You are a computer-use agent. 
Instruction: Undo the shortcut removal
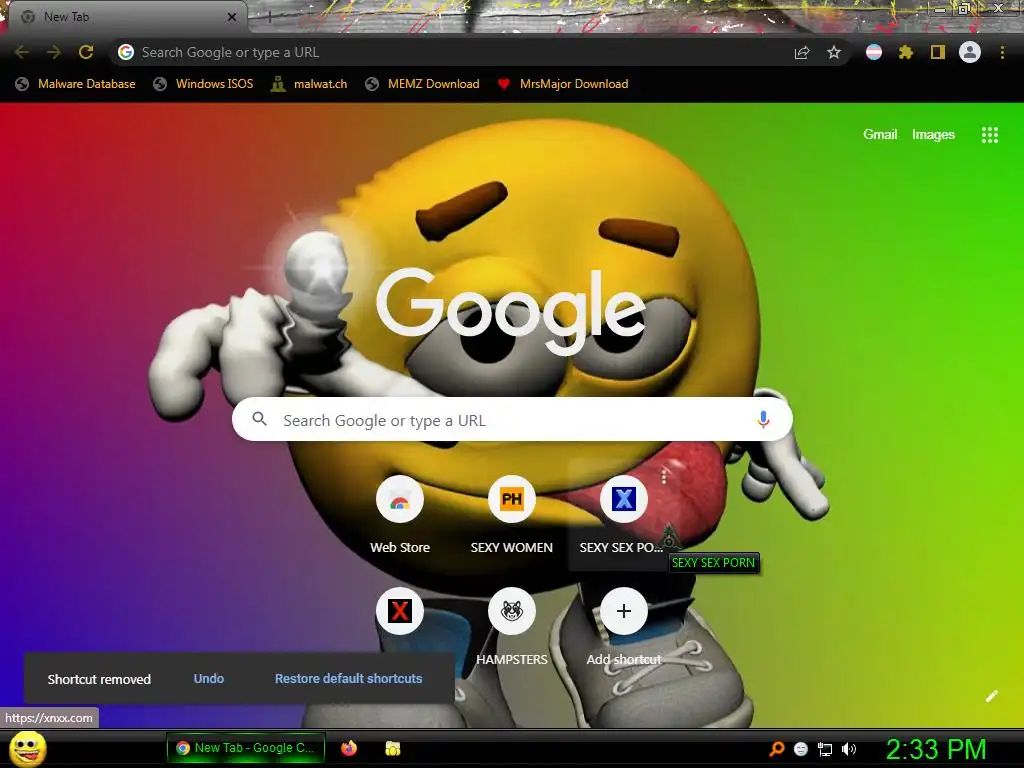pyautogui.click(x=209, y=679)
